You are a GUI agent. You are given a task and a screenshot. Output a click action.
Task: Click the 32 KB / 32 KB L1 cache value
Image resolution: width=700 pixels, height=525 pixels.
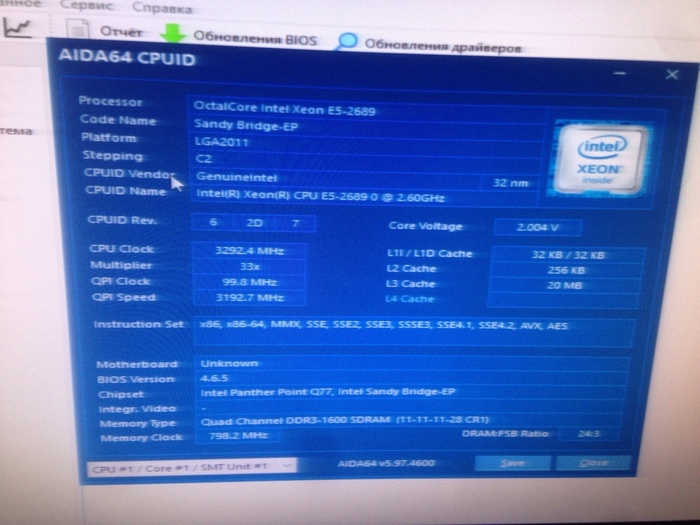(567, 255)
